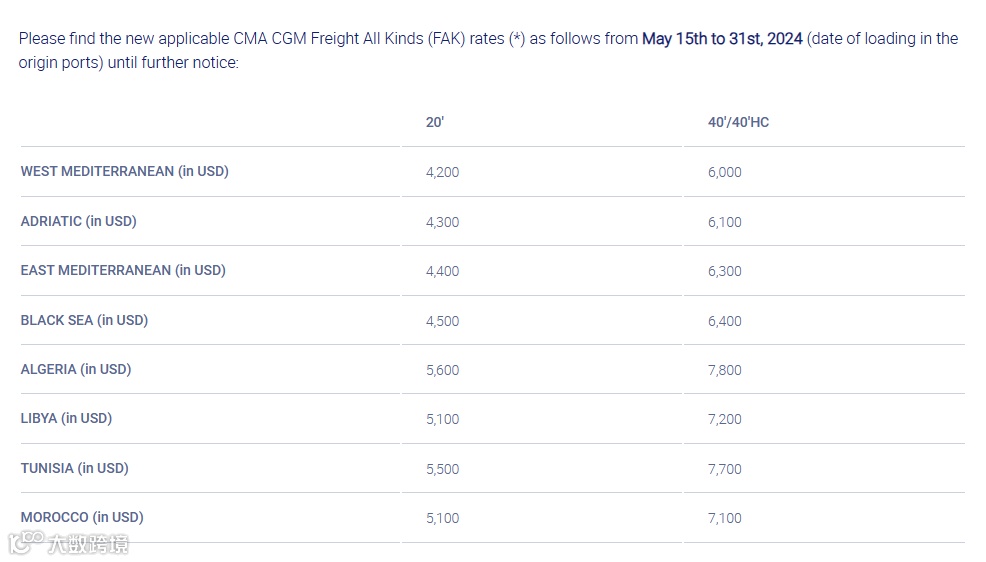Click the LIBYA (in USD) row label
This screenshot has height=562, width=986.
point(66,418)
